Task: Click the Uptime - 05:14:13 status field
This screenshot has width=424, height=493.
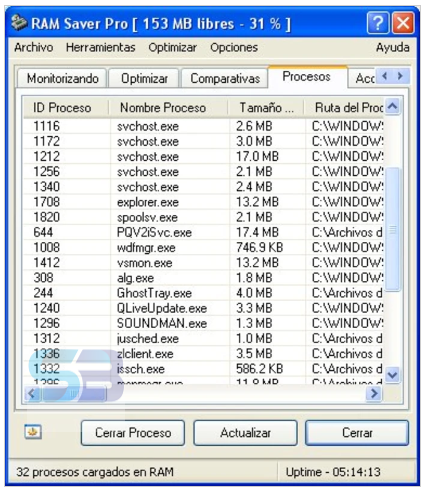Action: tap(333, 472)
